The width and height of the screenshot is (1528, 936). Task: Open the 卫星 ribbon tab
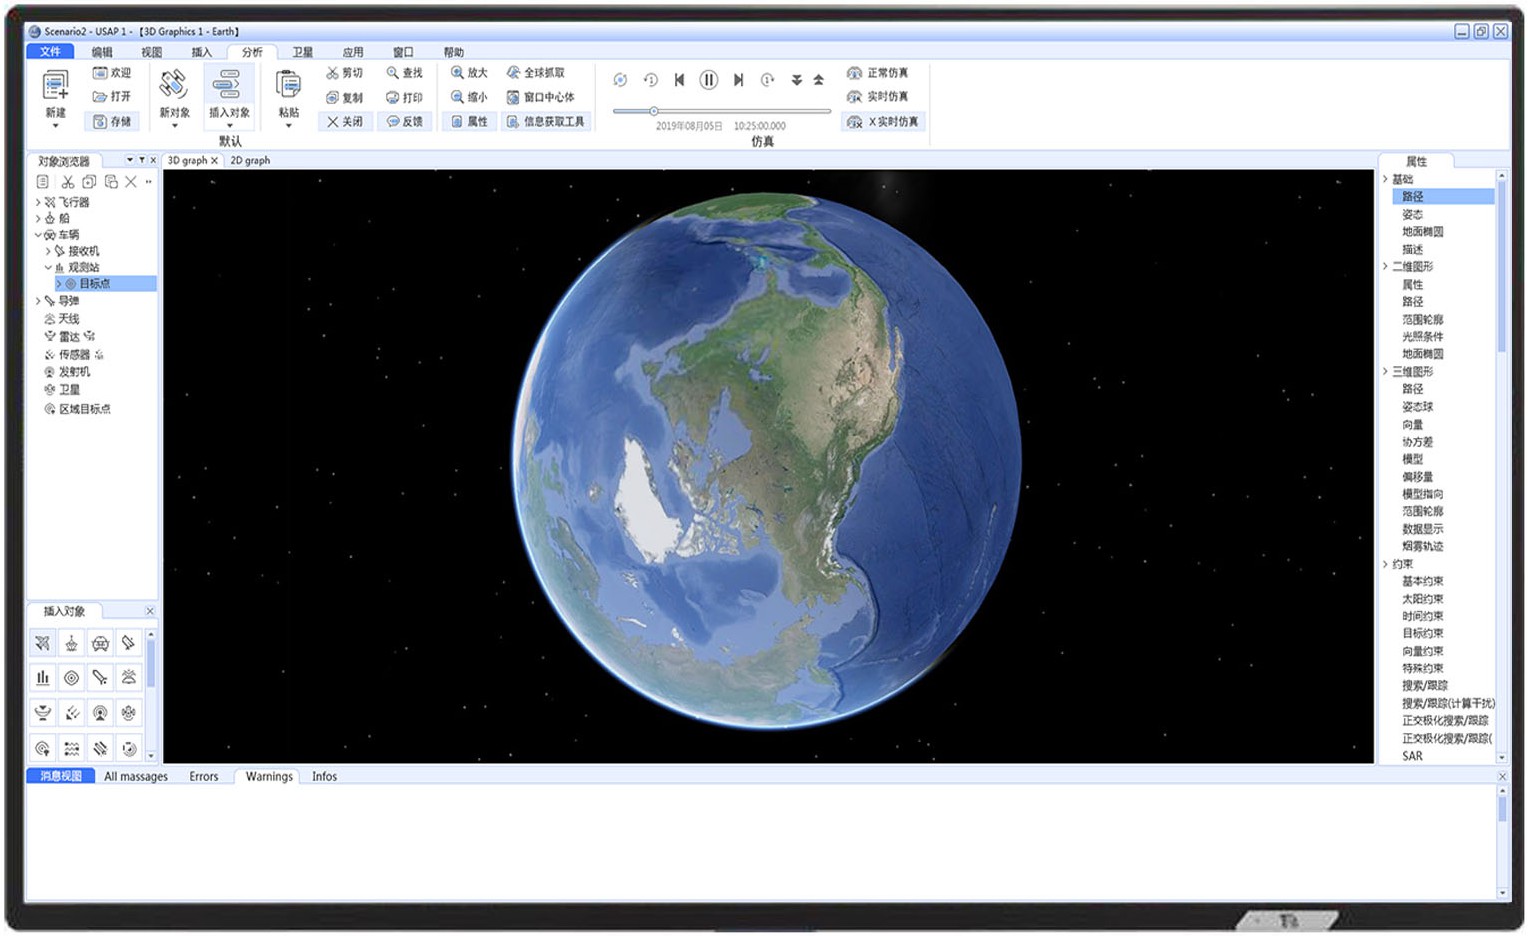coord(302,52)
